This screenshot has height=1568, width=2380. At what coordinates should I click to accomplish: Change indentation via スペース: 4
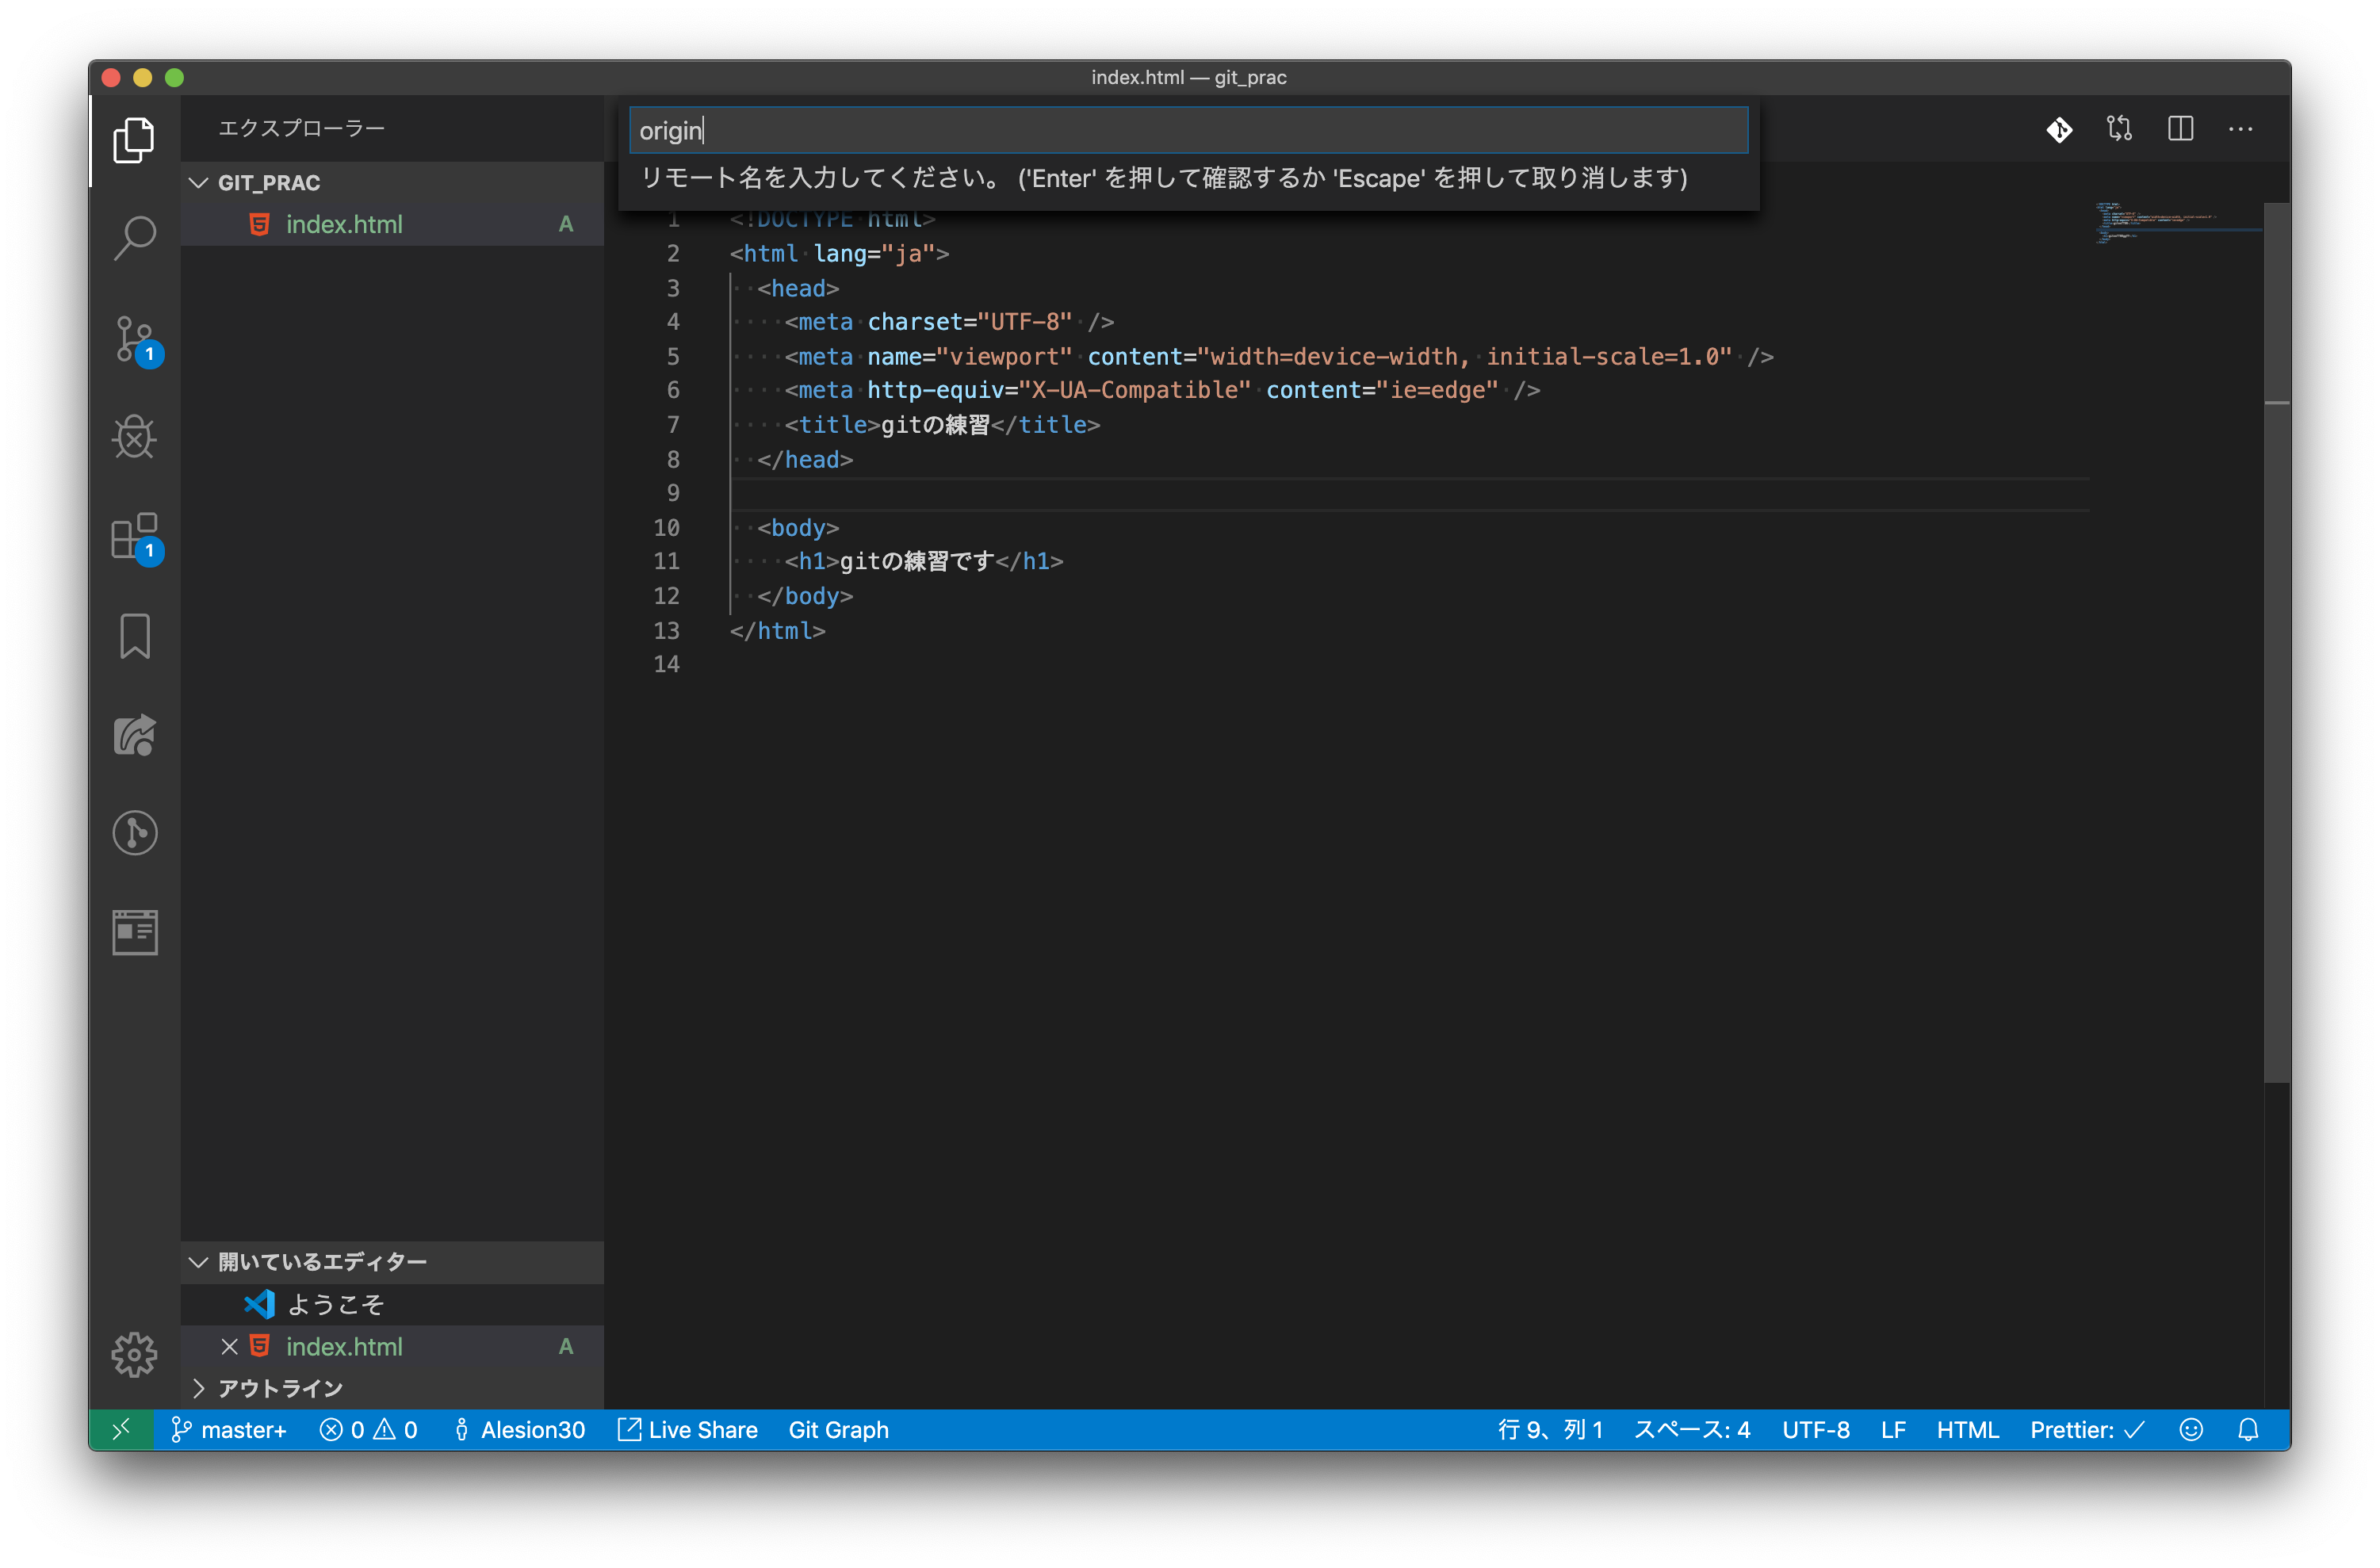point(1692,1430)
